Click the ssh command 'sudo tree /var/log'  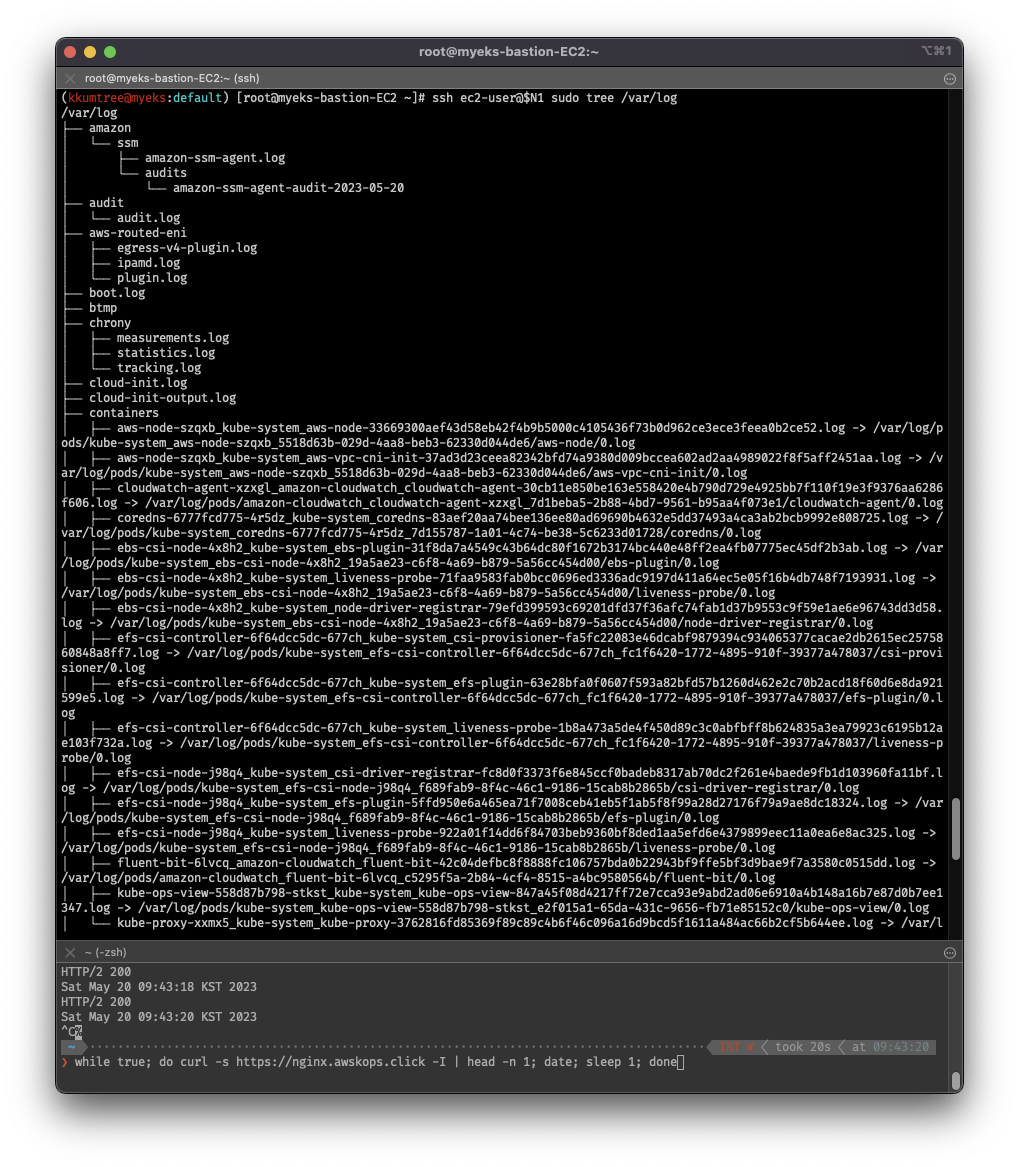[614, 97]
